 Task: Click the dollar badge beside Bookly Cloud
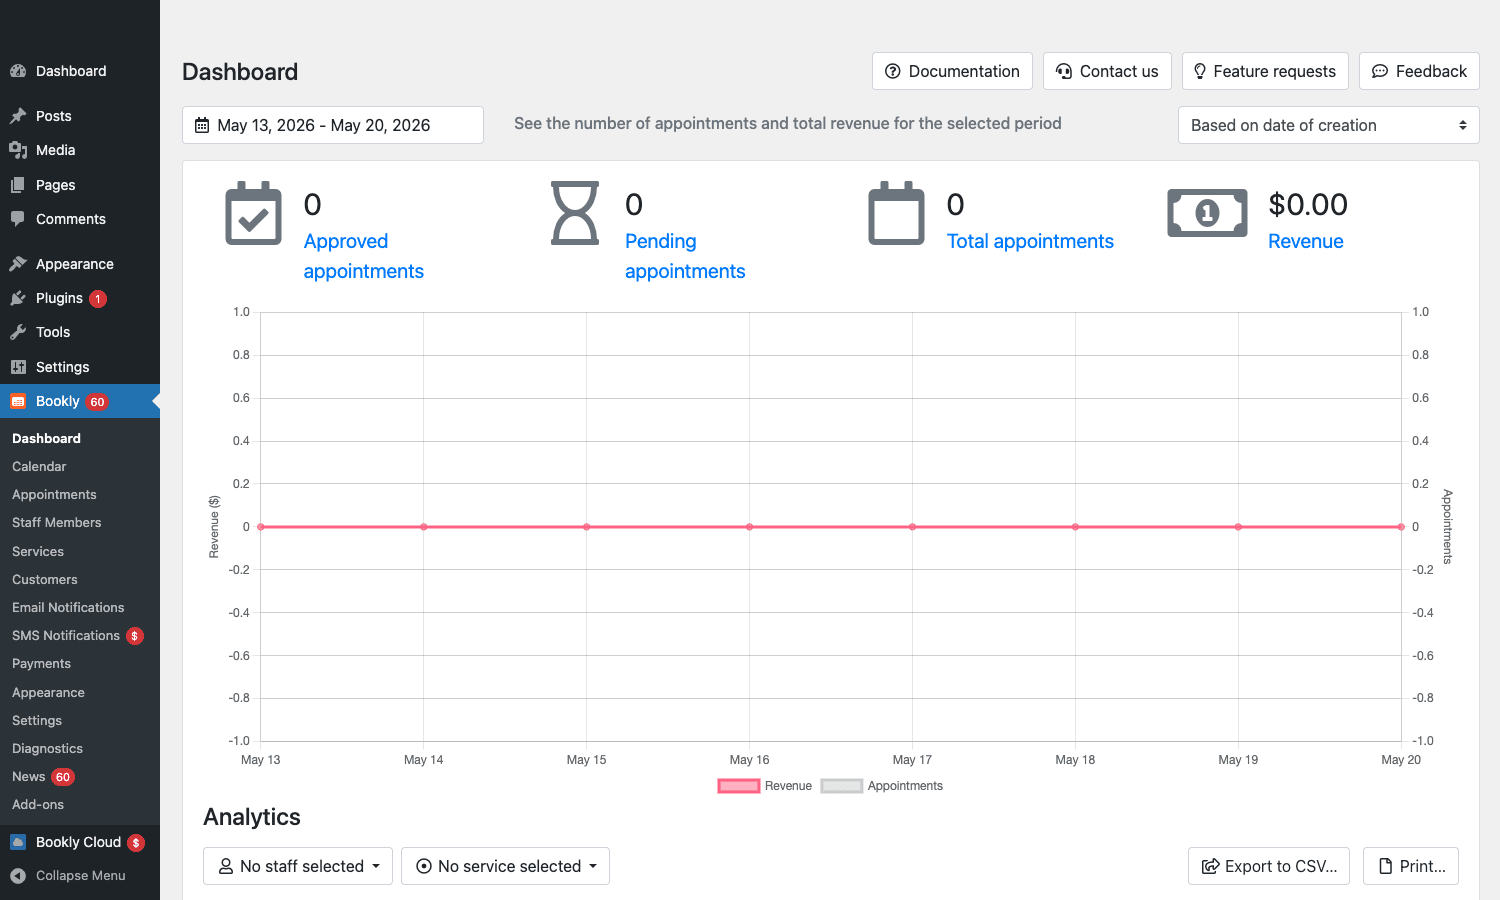coord(136,843)
